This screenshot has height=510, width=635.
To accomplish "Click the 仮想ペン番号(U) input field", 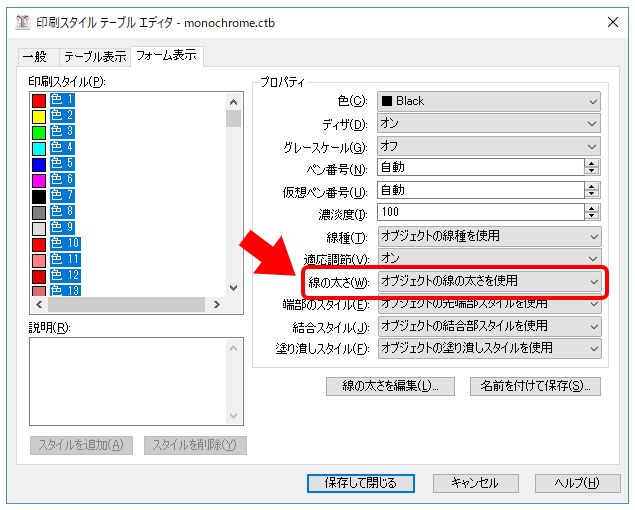I will (x=481, y=190).
